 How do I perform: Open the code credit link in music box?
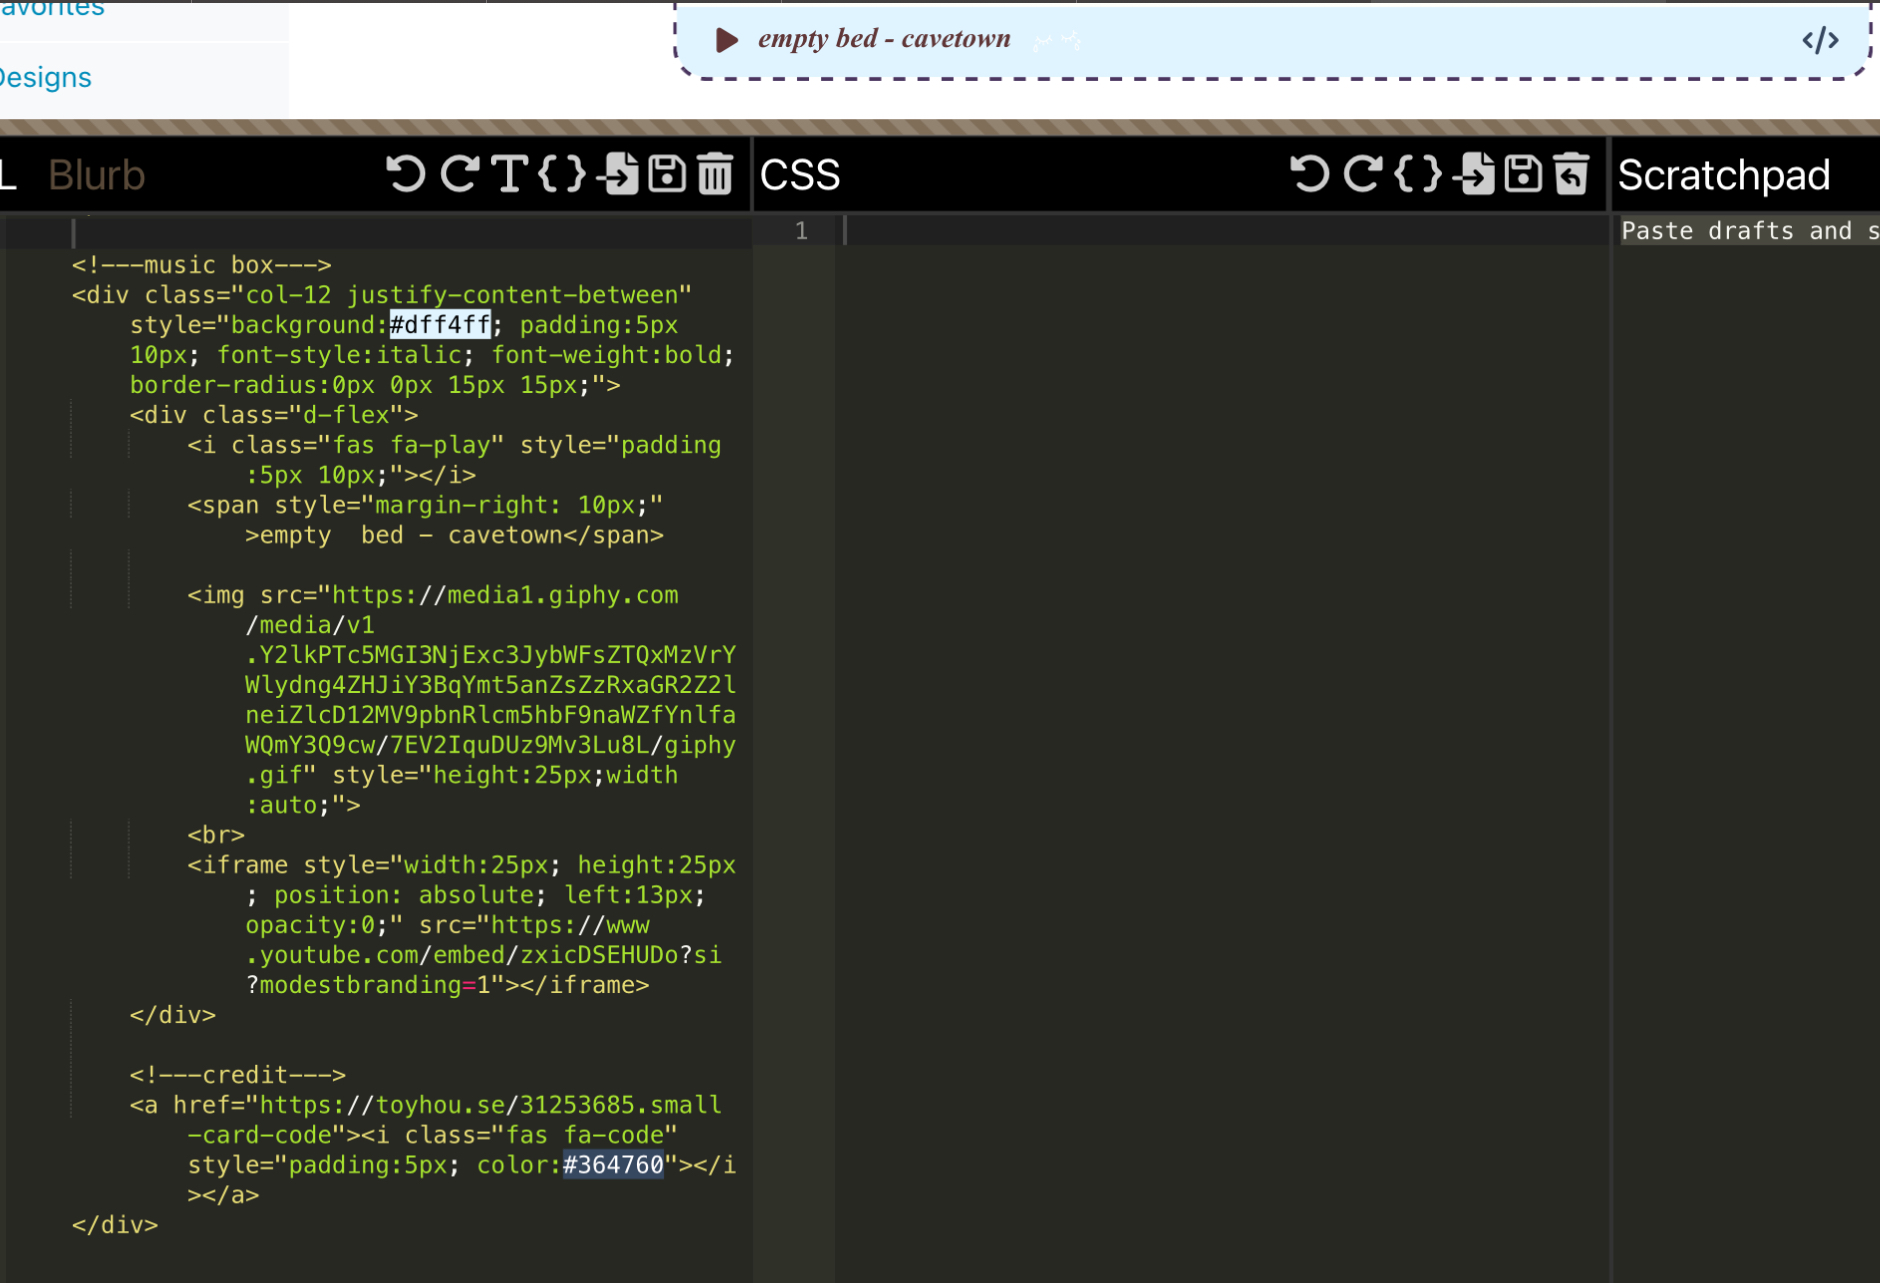coord(1819,40)
